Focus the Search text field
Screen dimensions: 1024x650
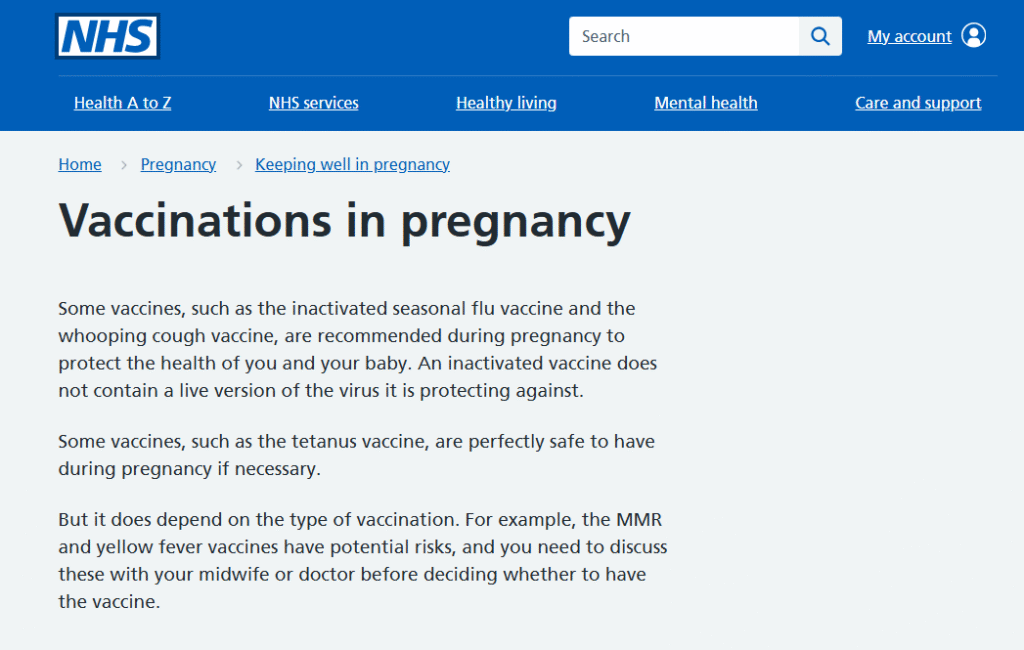tap(684, 37)
